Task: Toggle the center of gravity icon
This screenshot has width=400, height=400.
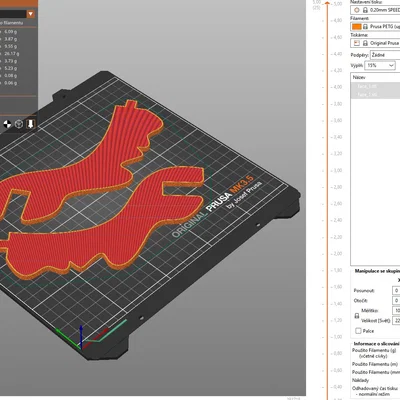Action: 7,124
